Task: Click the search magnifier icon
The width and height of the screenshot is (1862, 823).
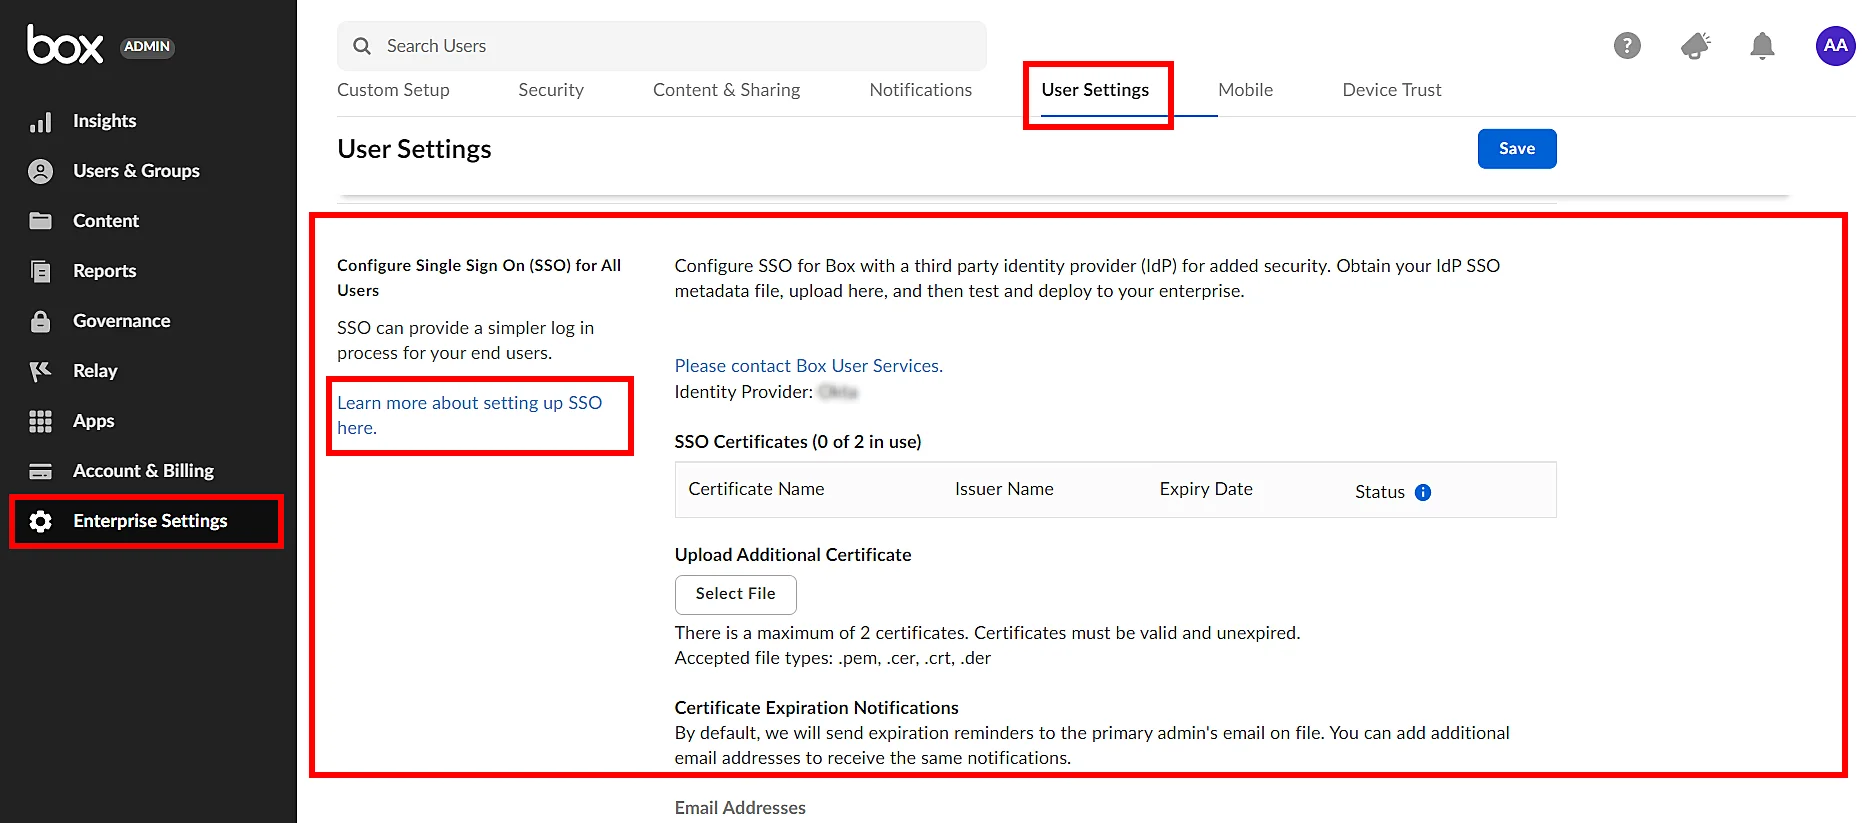Action: 362,46
